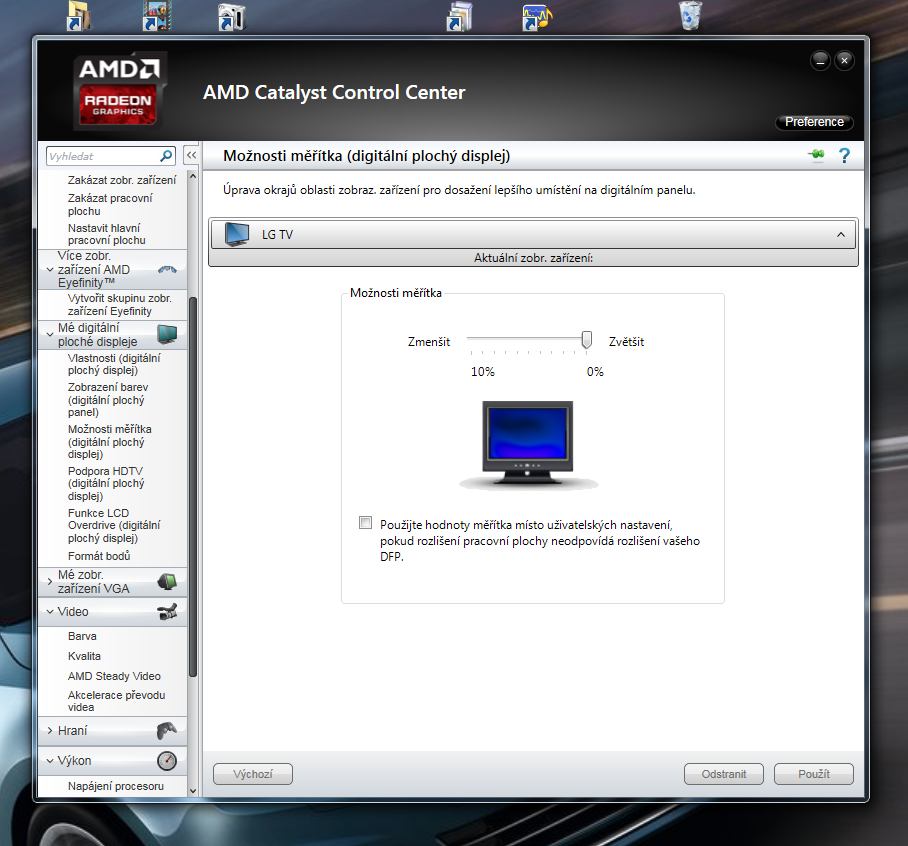908x846 pixels.
Task: Collapse the LG TV display dropdown
Action: click(841, 235)
